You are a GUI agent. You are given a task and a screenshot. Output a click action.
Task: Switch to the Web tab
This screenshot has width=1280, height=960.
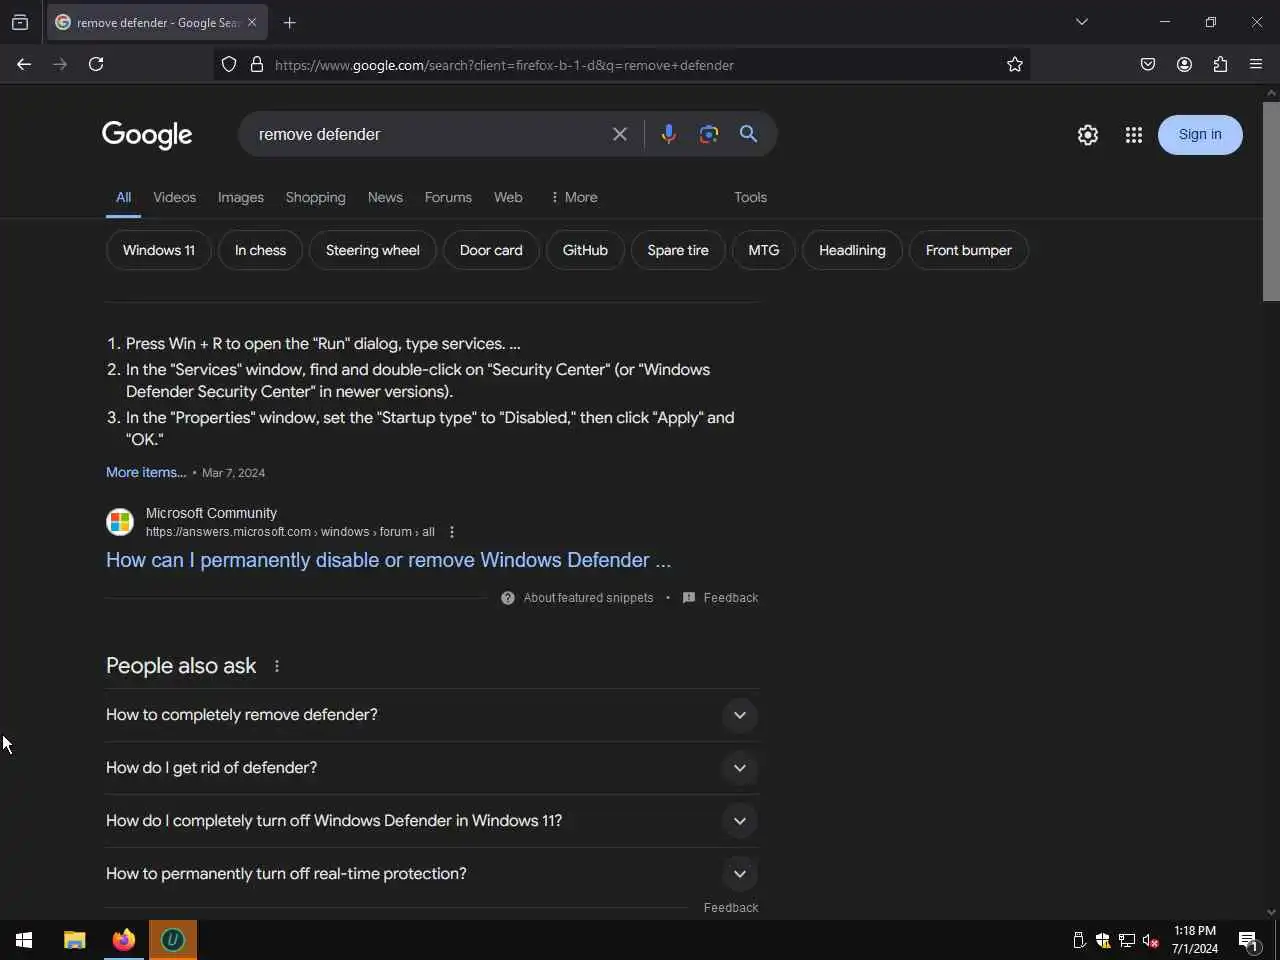click(508, 197)
